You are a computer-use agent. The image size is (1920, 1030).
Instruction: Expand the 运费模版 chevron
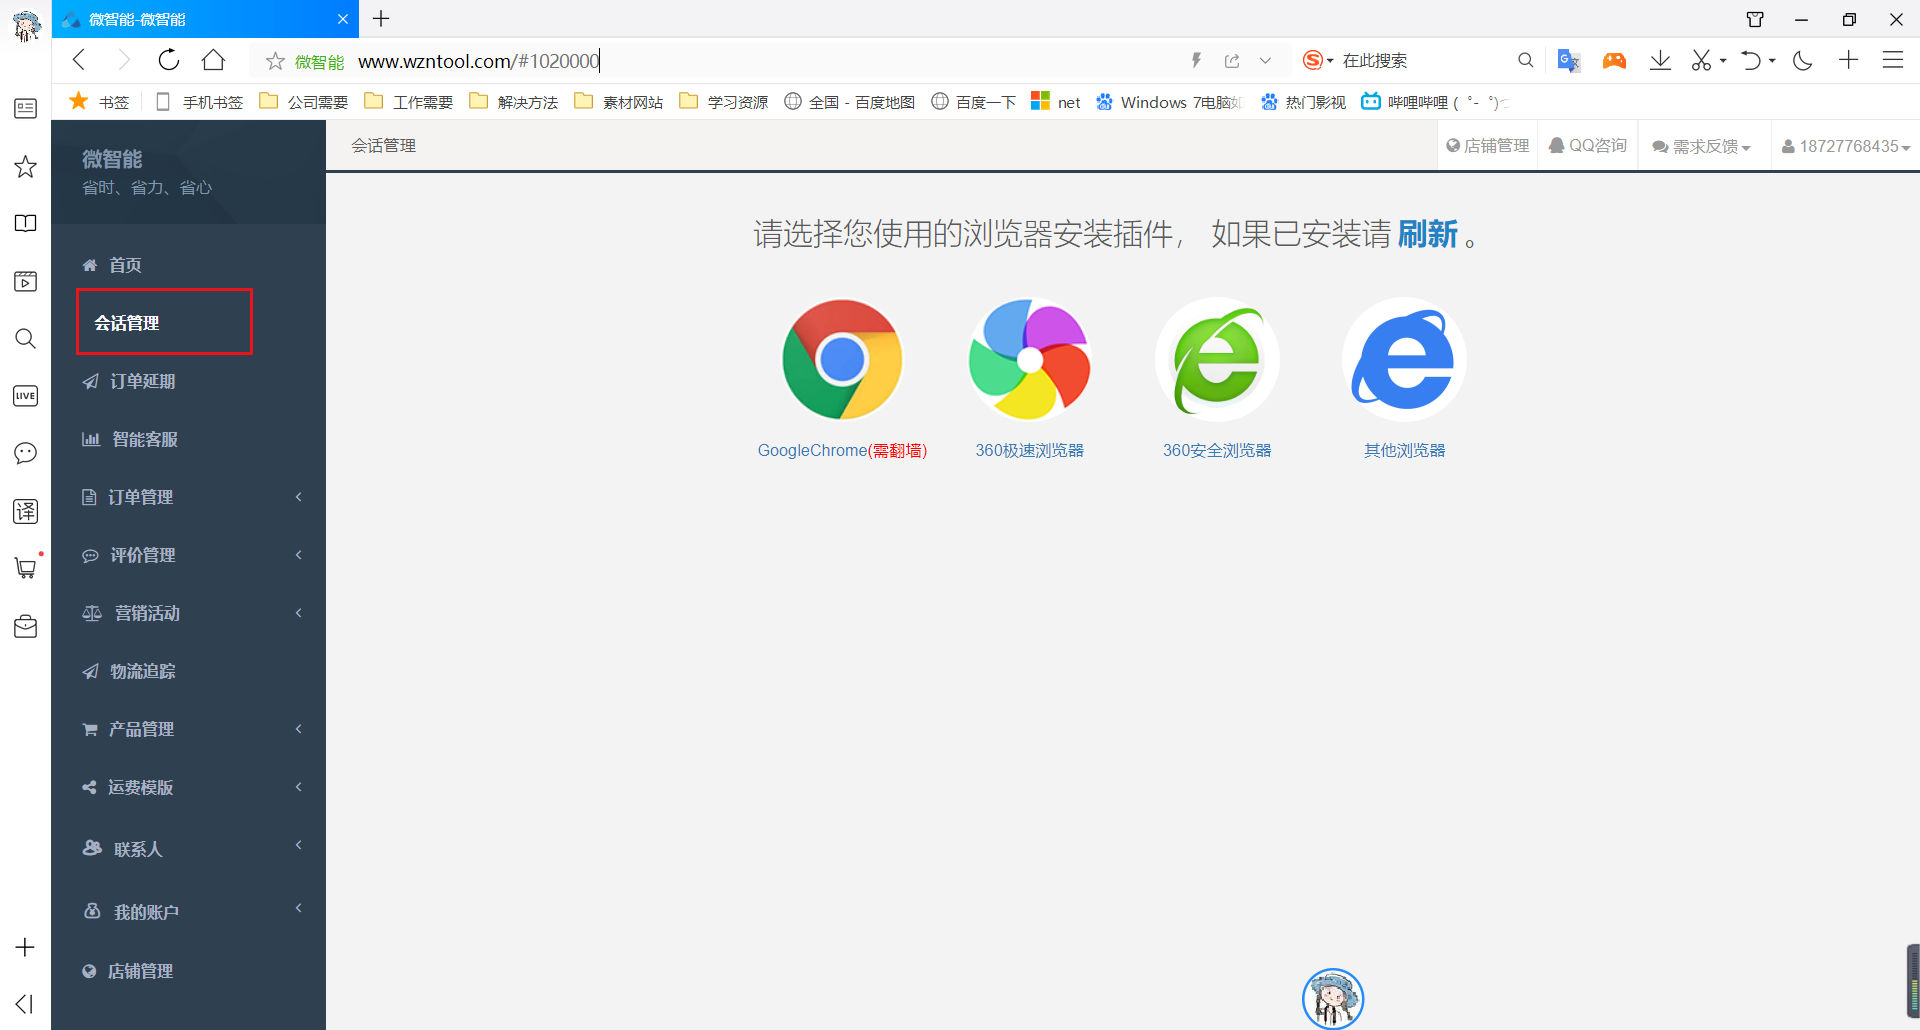[298, 787]
